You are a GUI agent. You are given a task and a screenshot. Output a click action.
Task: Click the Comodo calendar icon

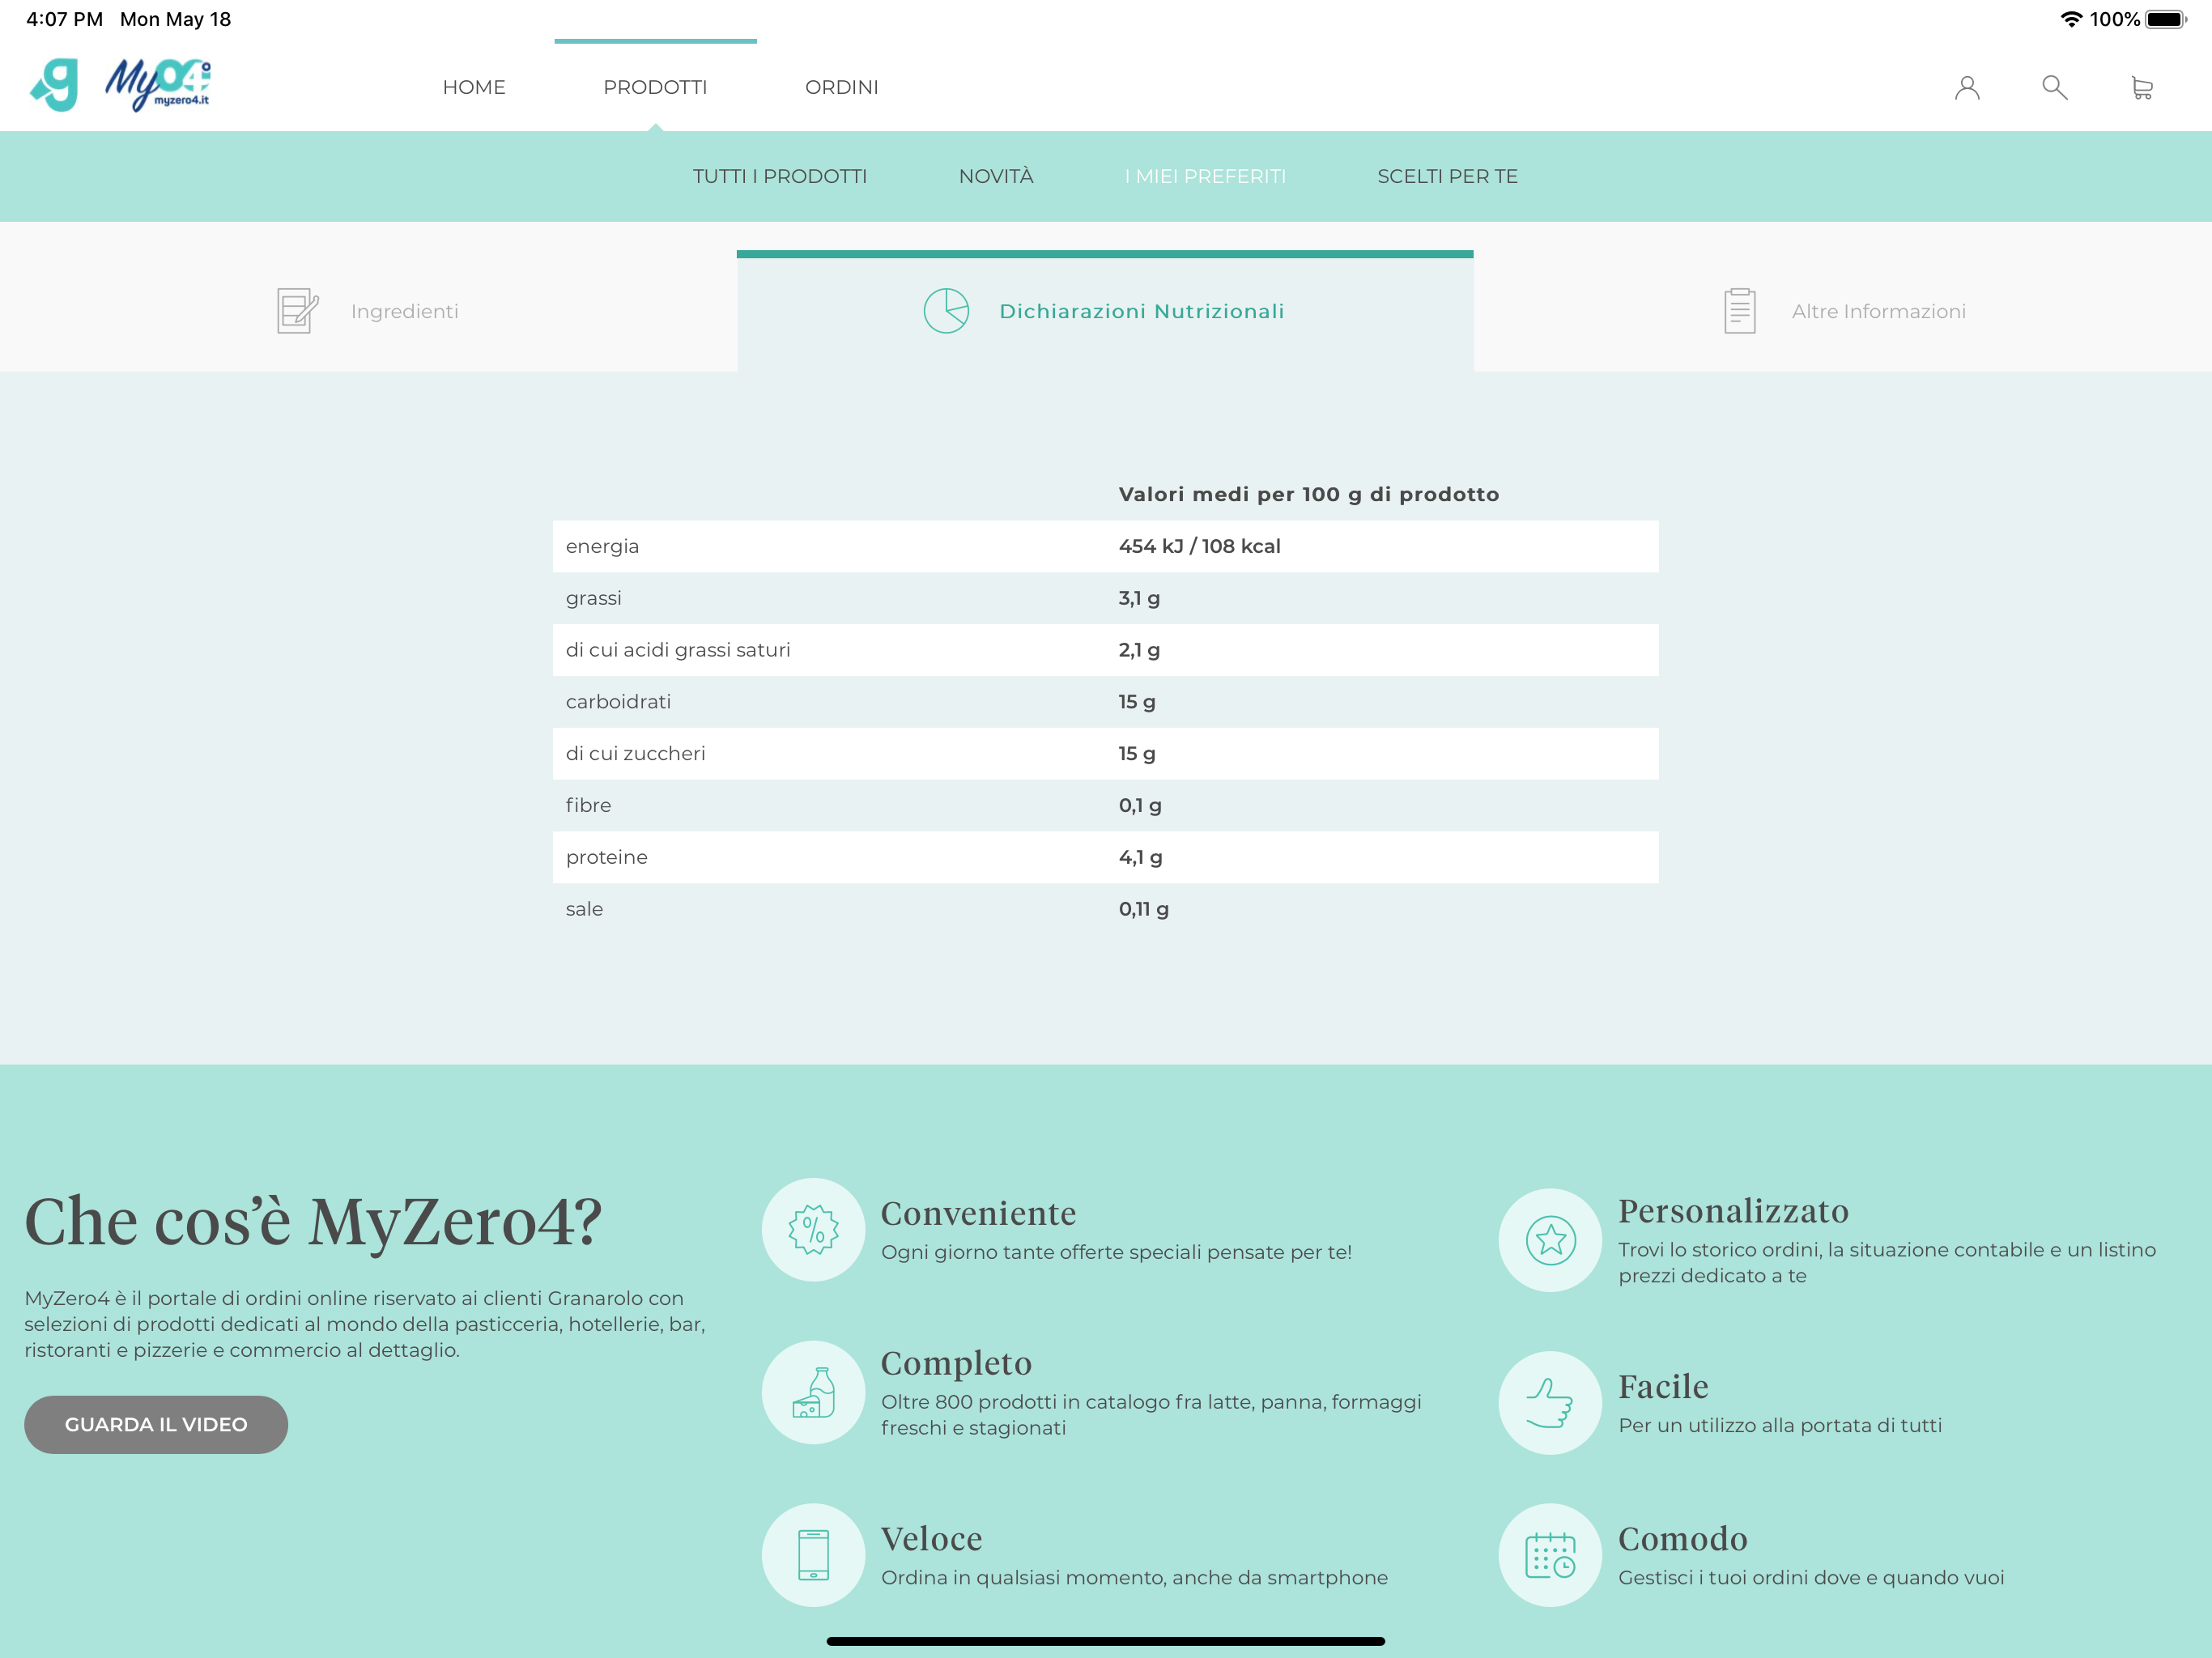[1550, 1555]
